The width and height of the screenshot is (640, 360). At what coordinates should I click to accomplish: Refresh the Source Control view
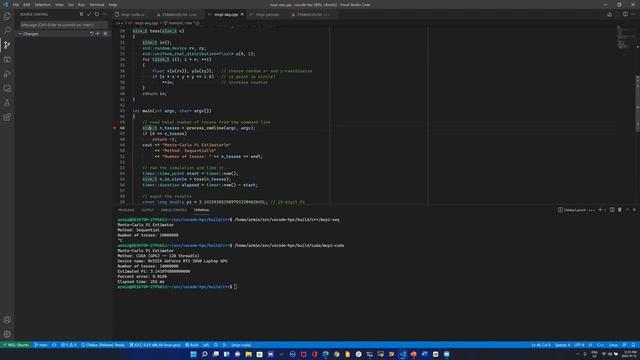coord(97,14)
